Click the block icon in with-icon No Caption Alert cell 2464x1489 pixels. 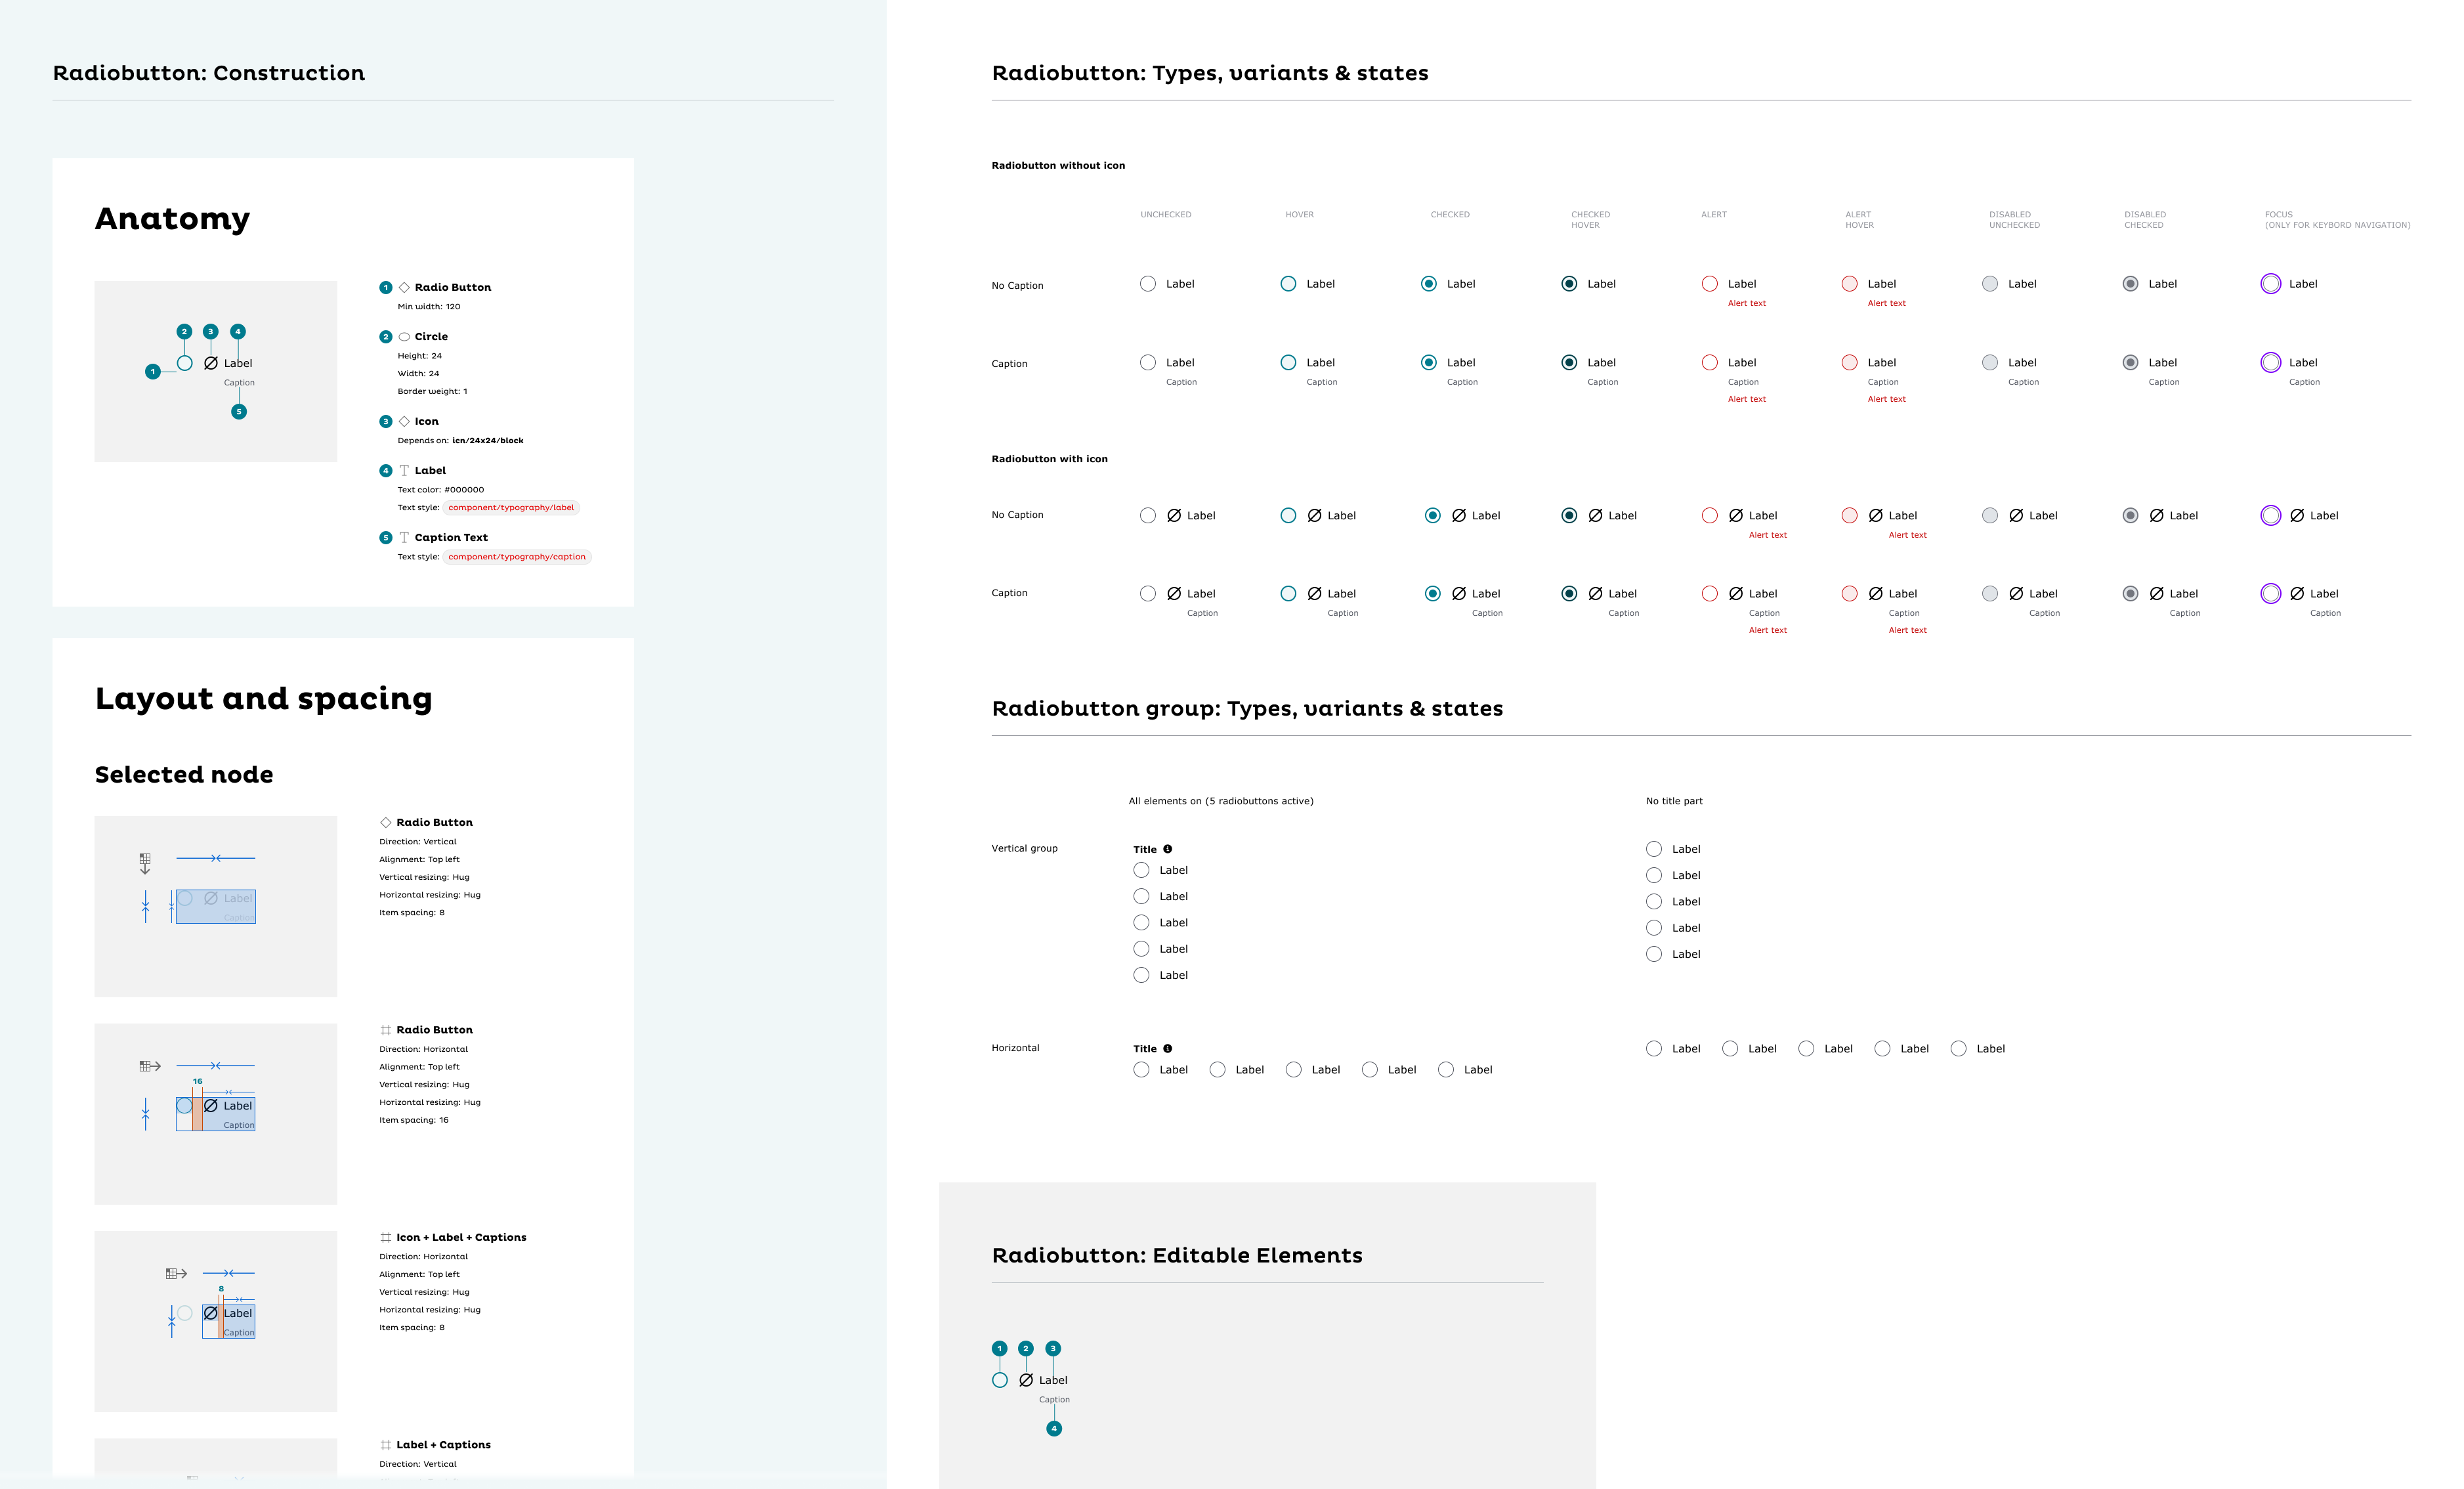[1736, 516]
